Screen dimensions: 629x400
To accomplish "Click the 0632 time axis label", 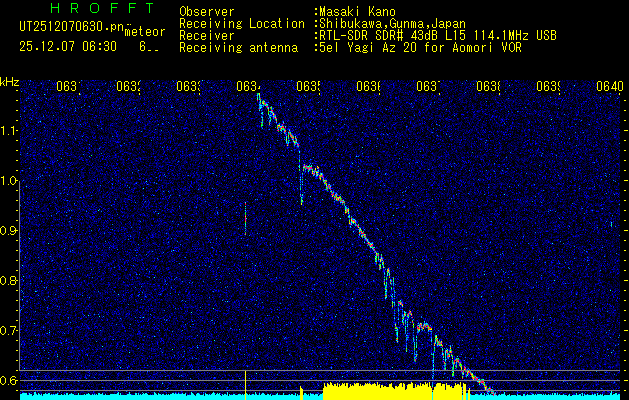I will pos(128,86).
